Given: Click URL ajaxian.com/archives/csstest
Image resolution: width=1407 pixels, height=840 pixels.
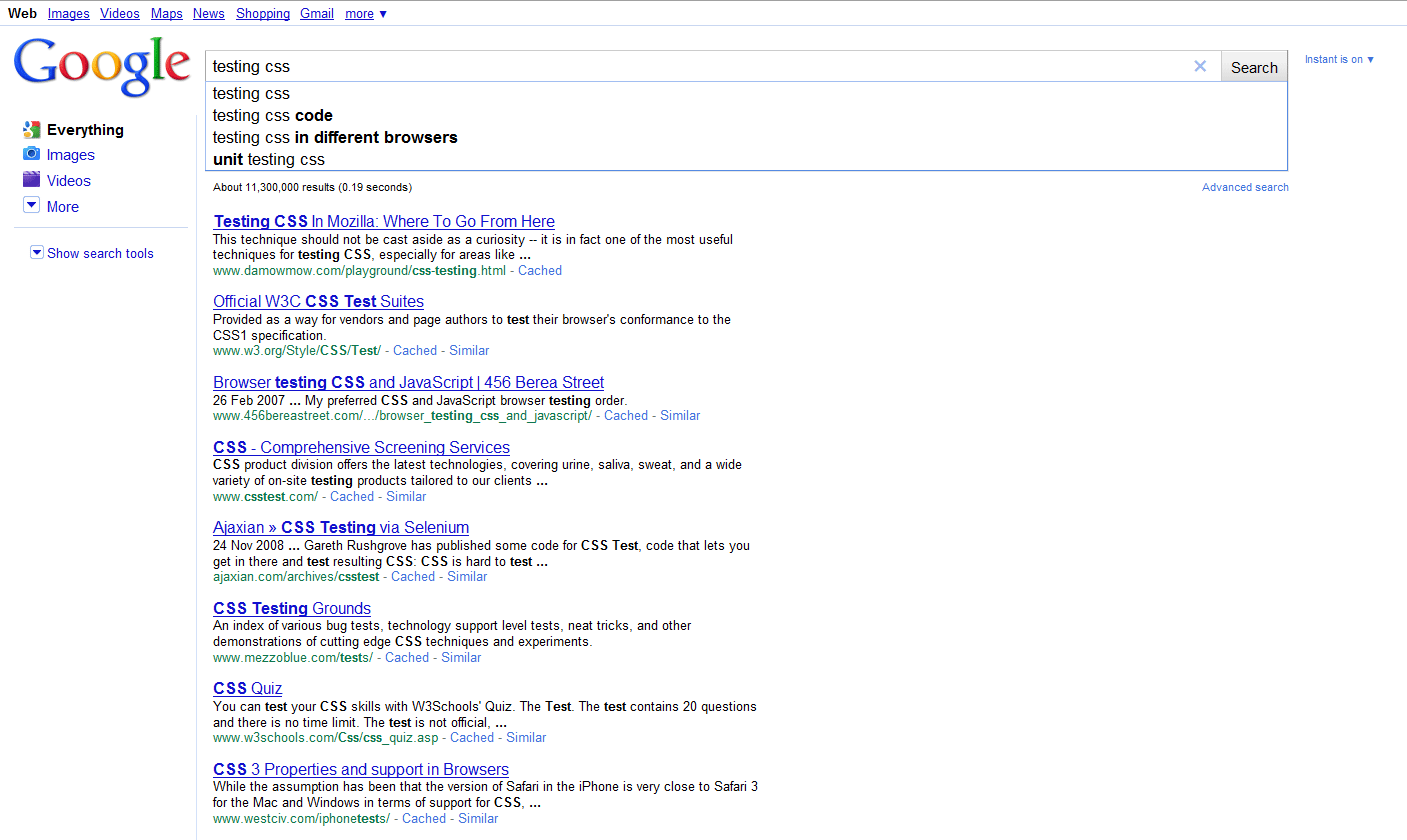Looking at the screenshot, I should pyautogui.click(x=296, y=577).
